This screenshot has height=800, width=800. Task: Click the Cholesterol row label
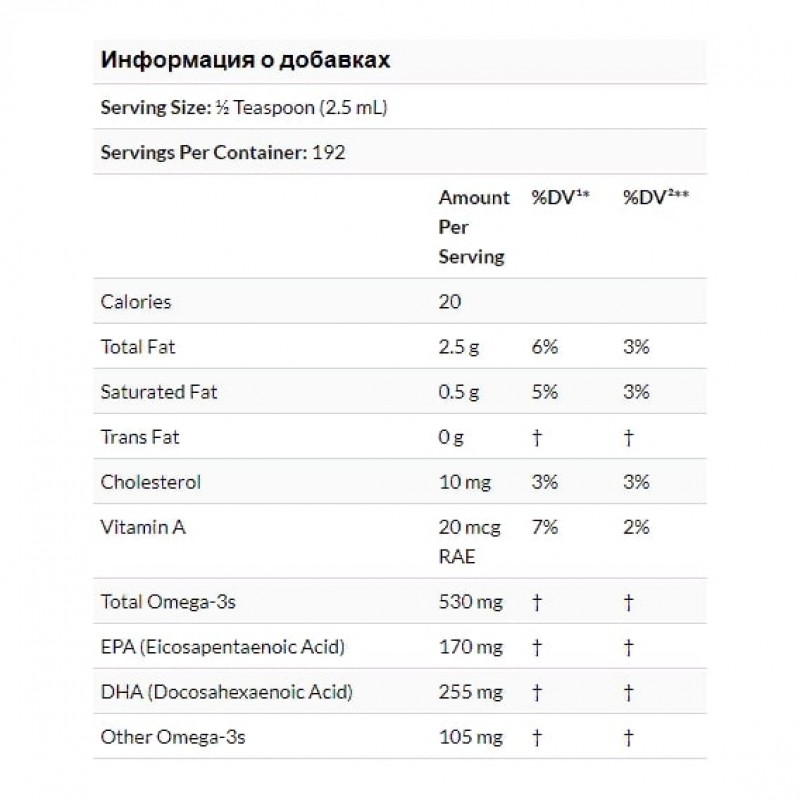click(x=151, y=482)
